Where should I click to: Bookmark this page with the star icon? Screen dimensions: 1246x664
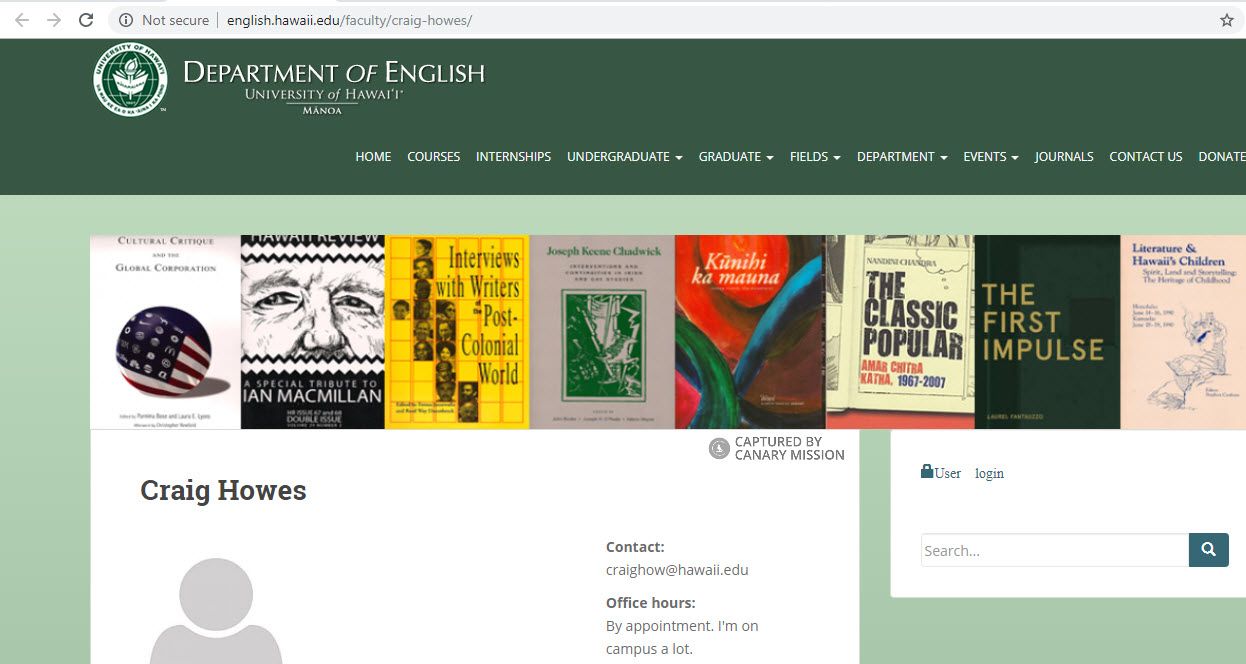coord(1226,20)
